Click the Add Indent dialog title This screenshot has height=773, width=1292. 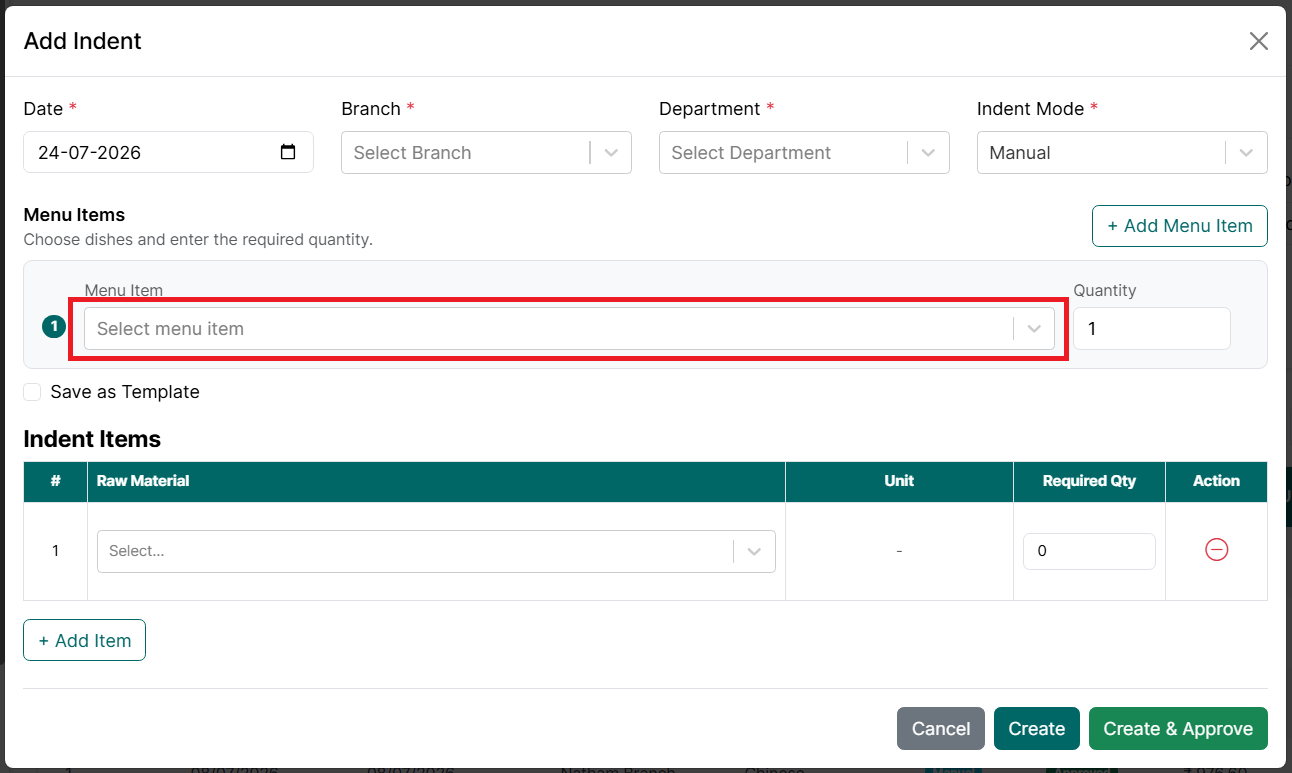pos(83,41)
